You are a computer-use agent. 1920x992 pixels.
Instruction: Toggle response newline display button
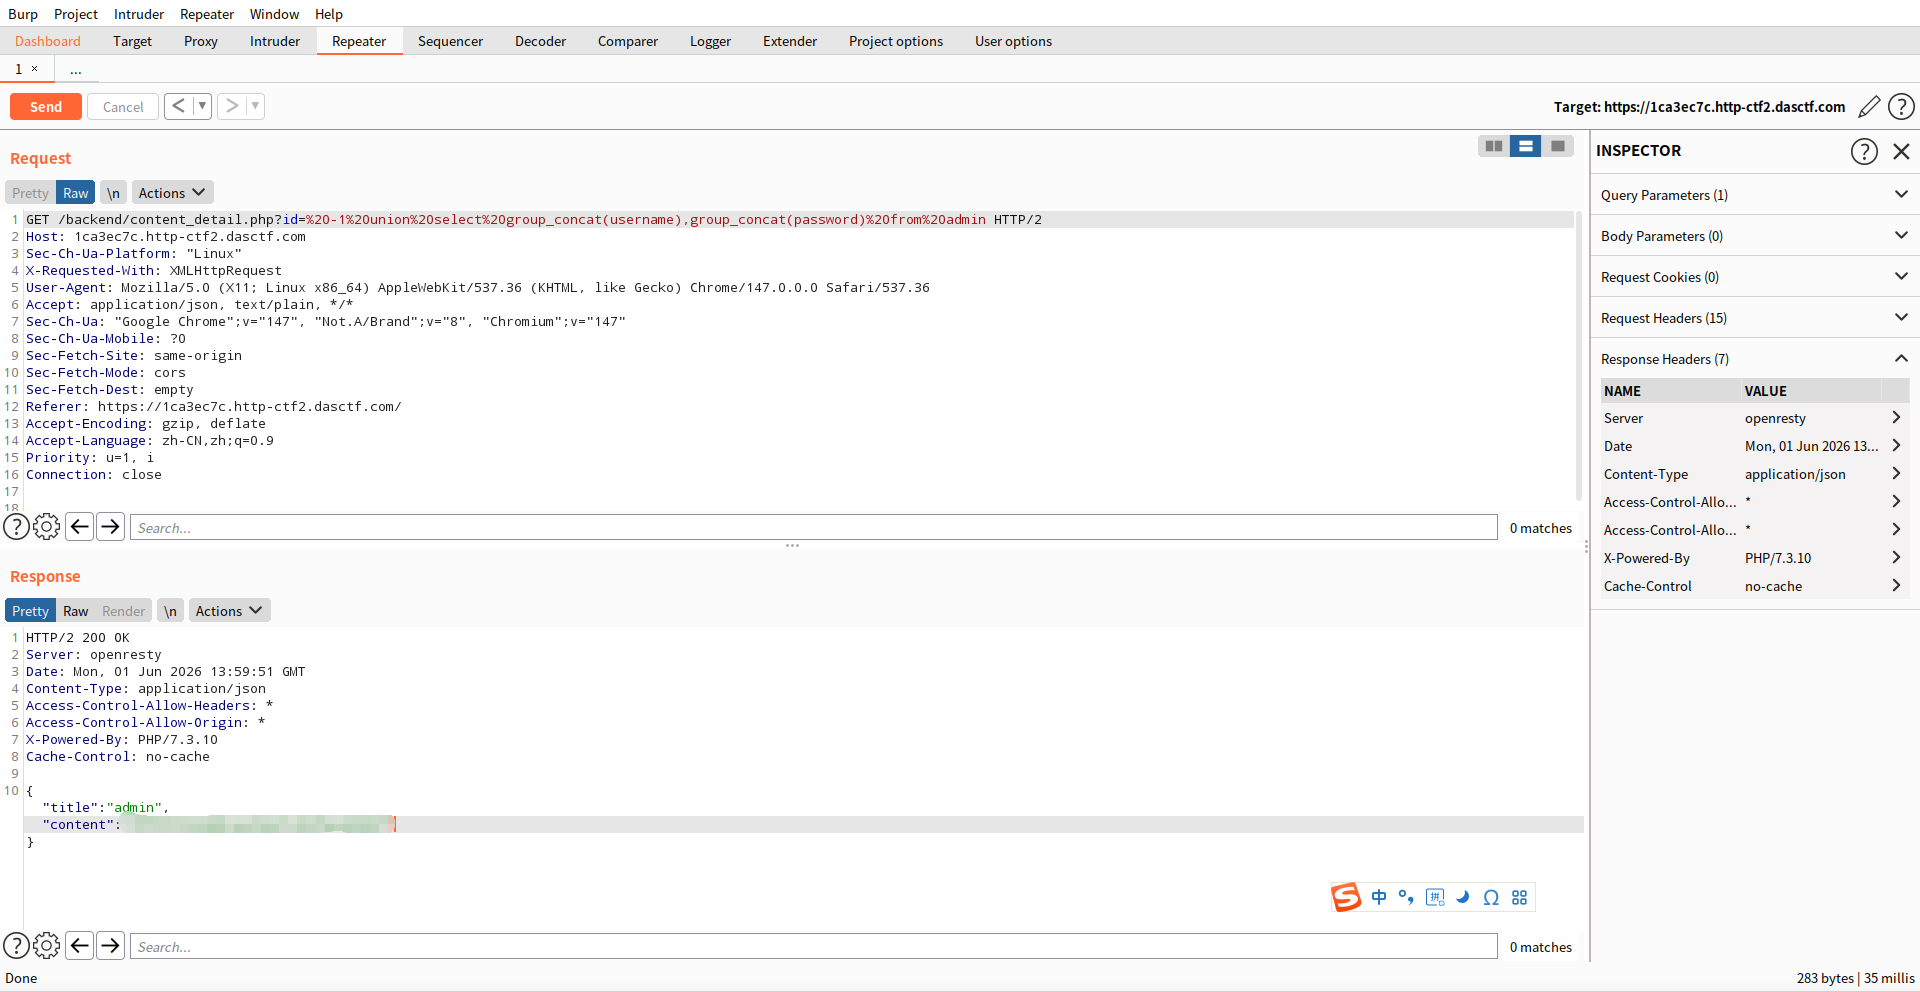tap(170, 611)
